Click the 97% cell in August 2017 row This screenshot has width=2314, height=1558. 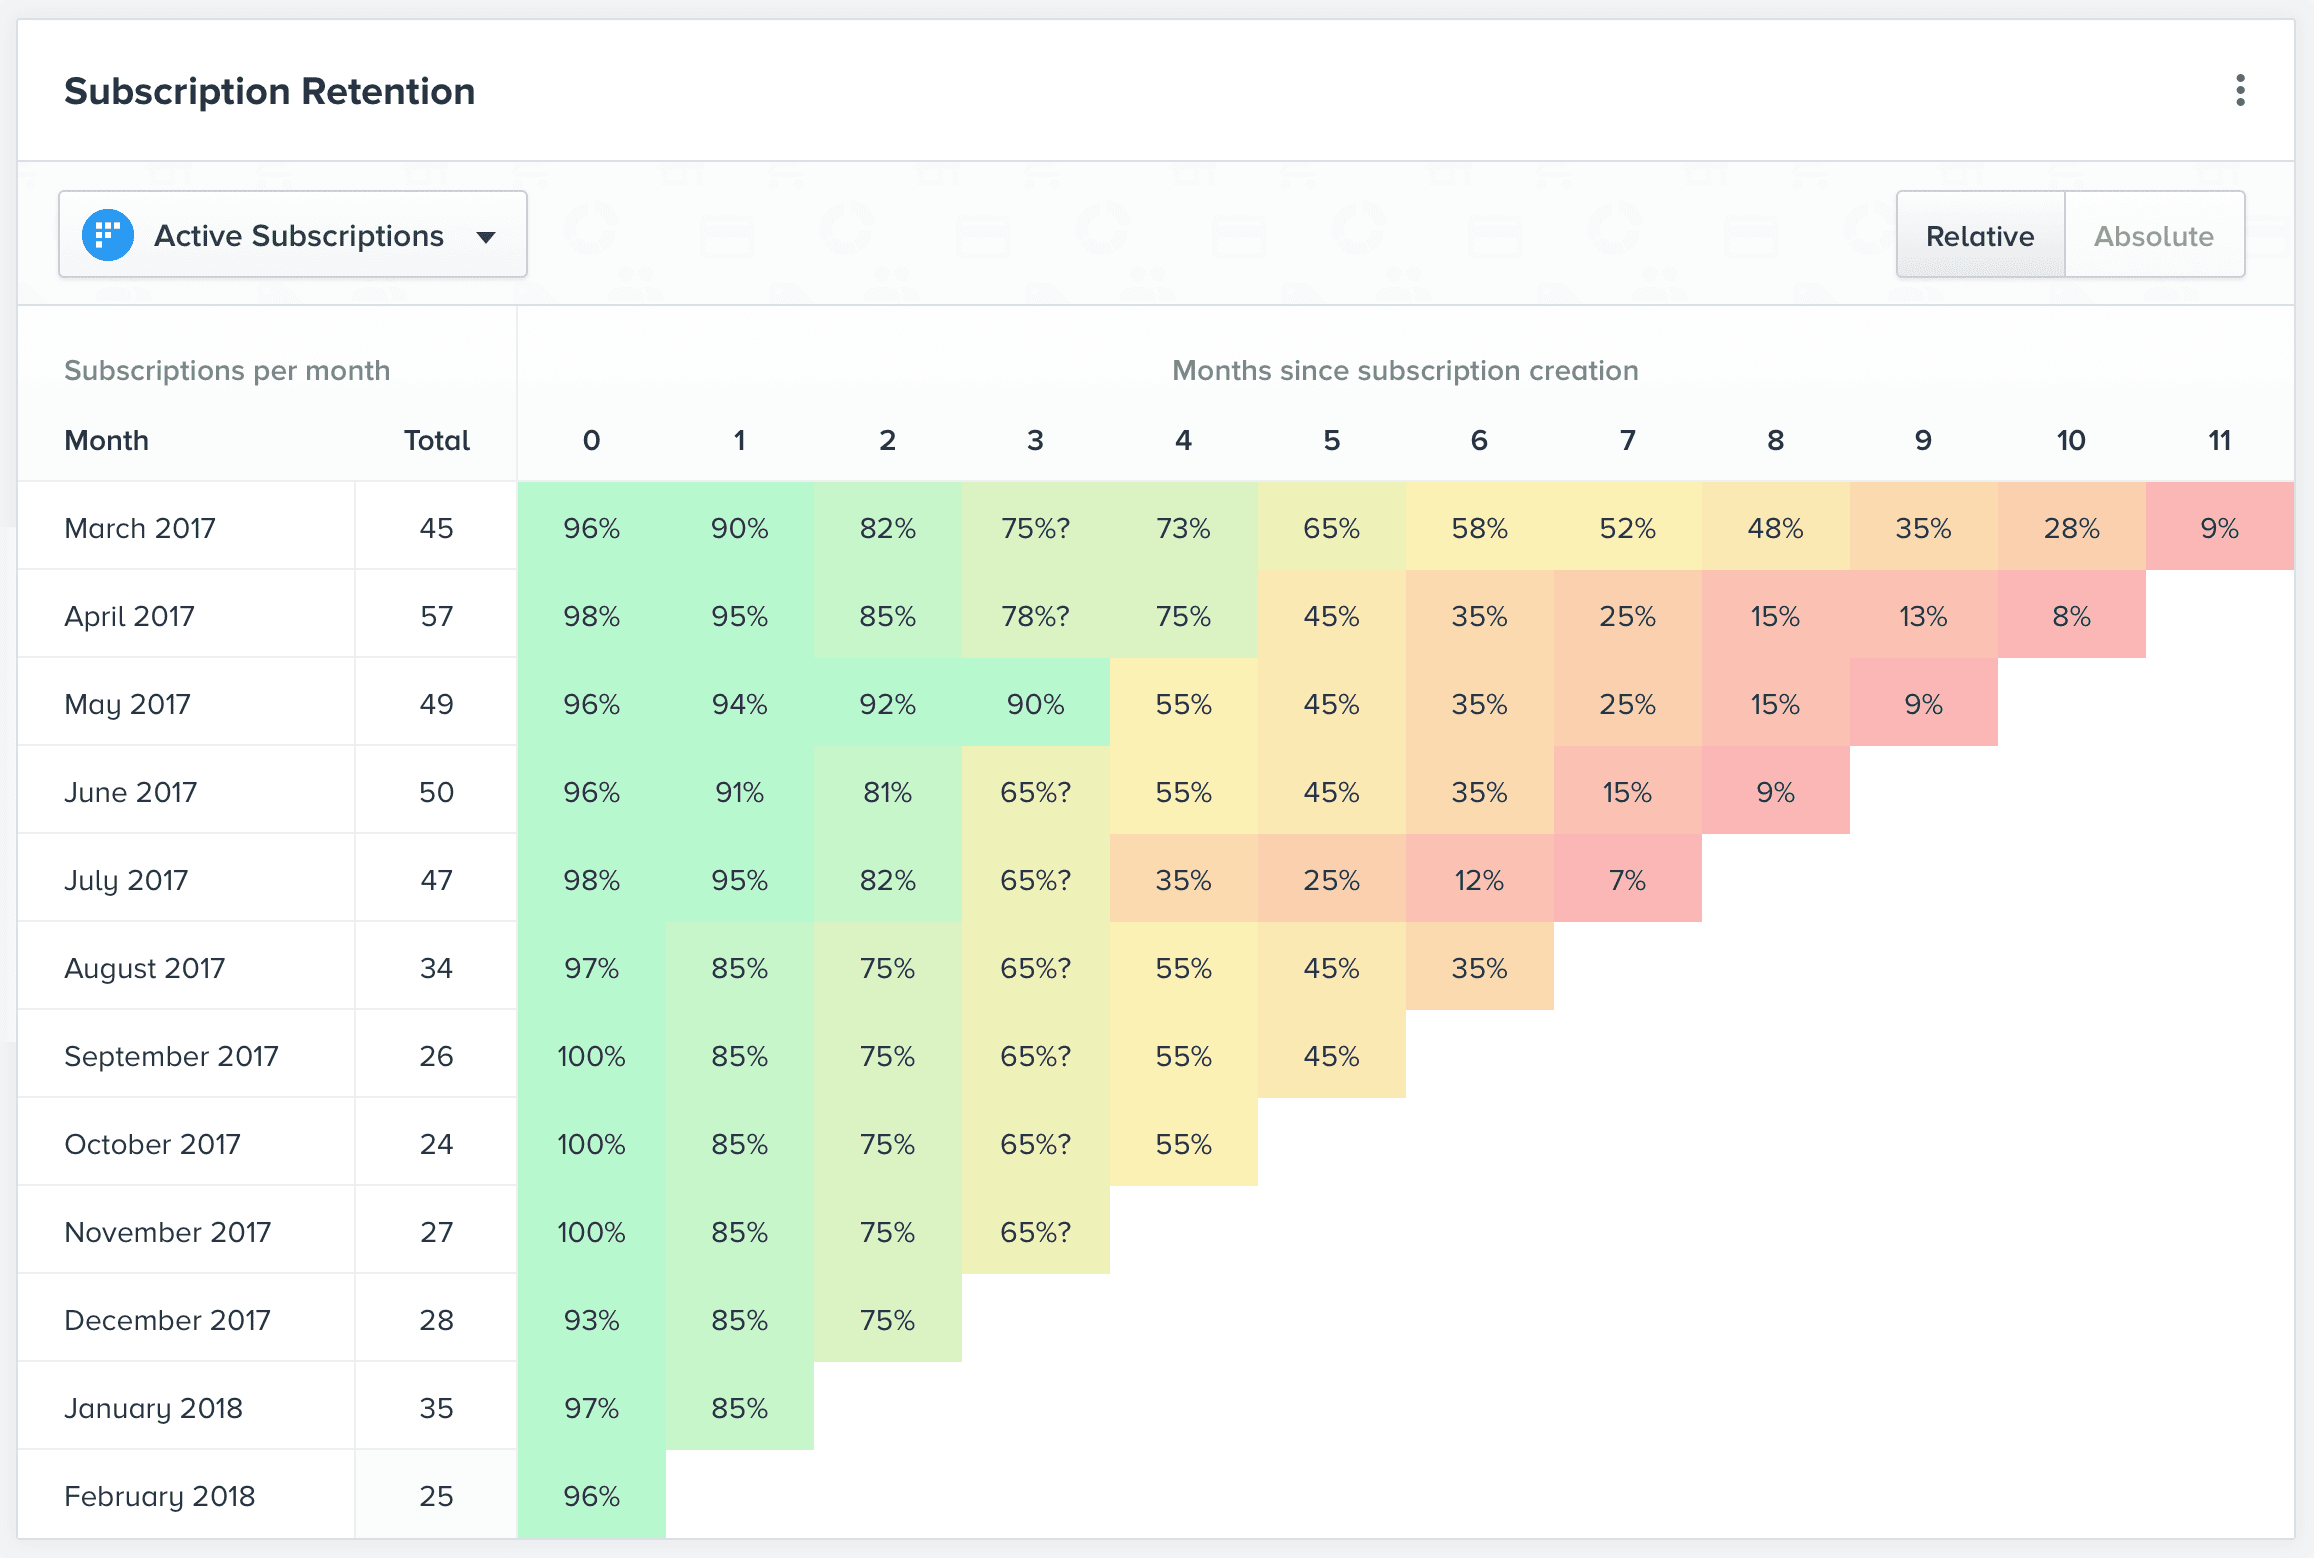pos(592,966)
